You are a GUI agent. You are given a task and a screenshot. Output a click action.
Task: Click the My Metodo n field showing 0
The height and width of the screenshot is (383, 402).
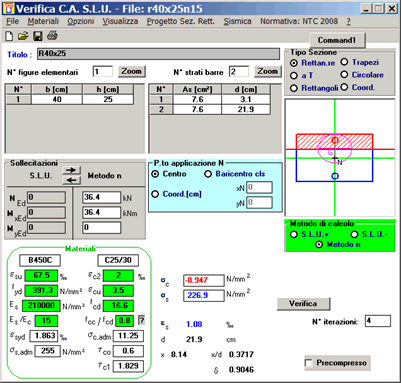[x=101, y=228]
